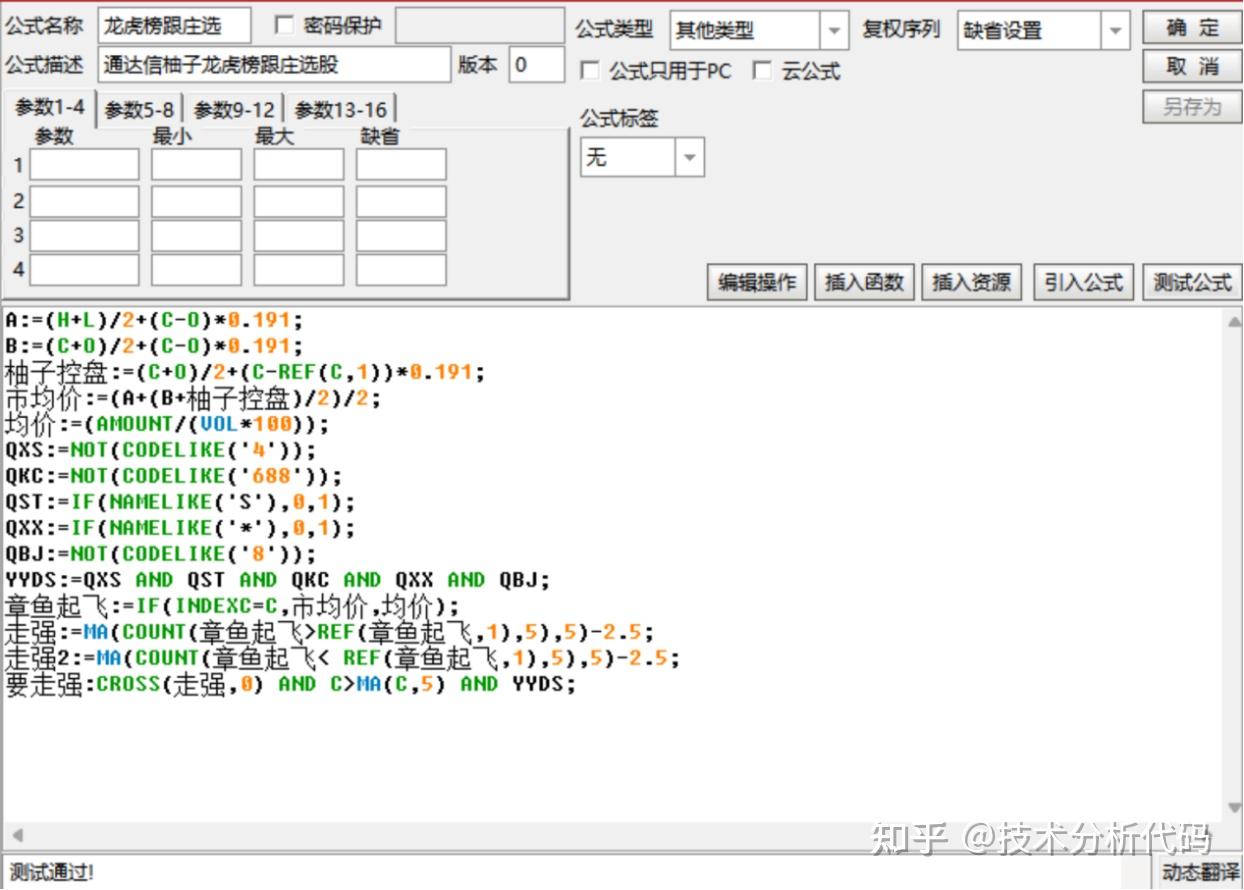Click row 3 最小 value field
The width and height of the screenshot is (1244, 890).
(x=196, y=235)
